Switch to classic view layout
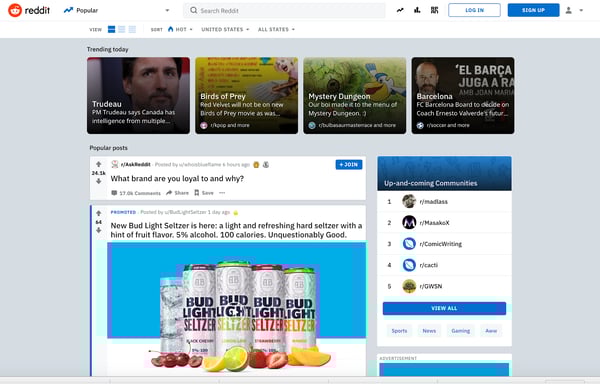The width and height of the screenshot is (600, 384). click(122, 29)
